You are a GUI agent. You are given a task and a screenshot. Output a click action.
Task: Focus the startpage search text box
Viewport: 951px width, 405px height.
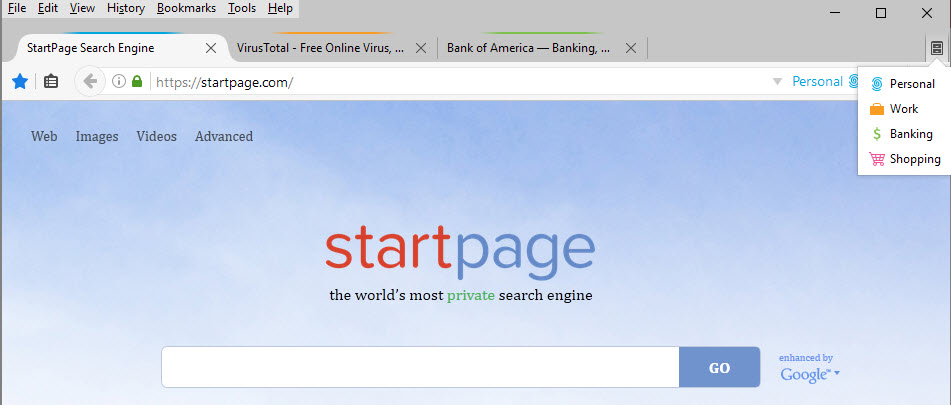coord(420,367)
